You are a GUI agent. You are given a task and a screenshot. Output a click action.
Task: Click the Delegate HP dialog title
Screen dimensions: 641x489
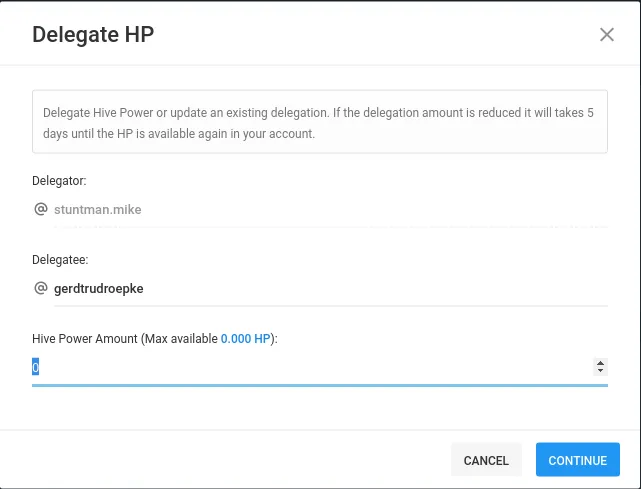coord(93,35)
